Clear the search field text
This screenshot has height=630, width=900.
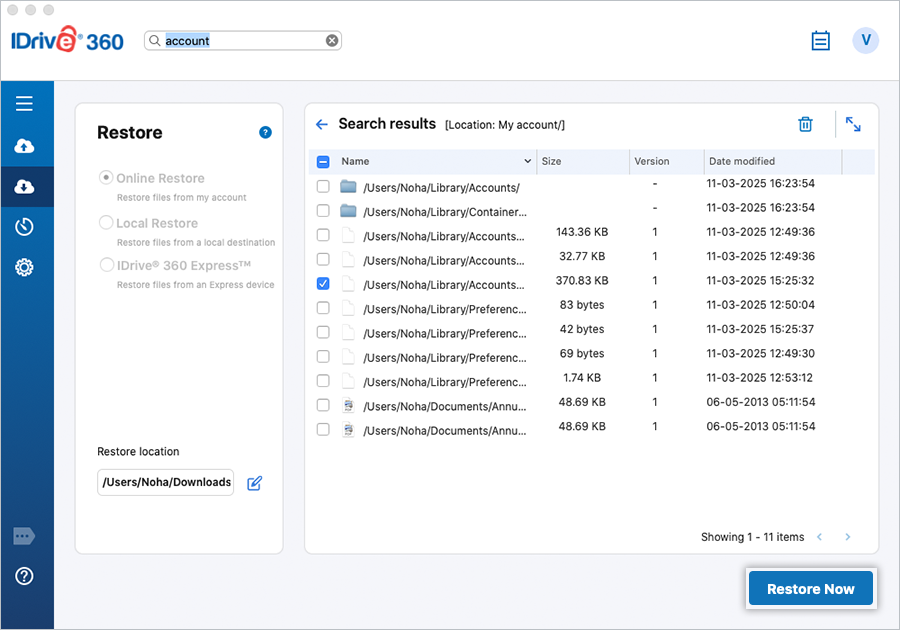332,41
